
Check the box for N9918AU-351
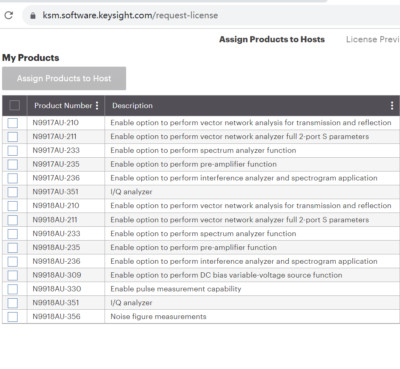13,303
